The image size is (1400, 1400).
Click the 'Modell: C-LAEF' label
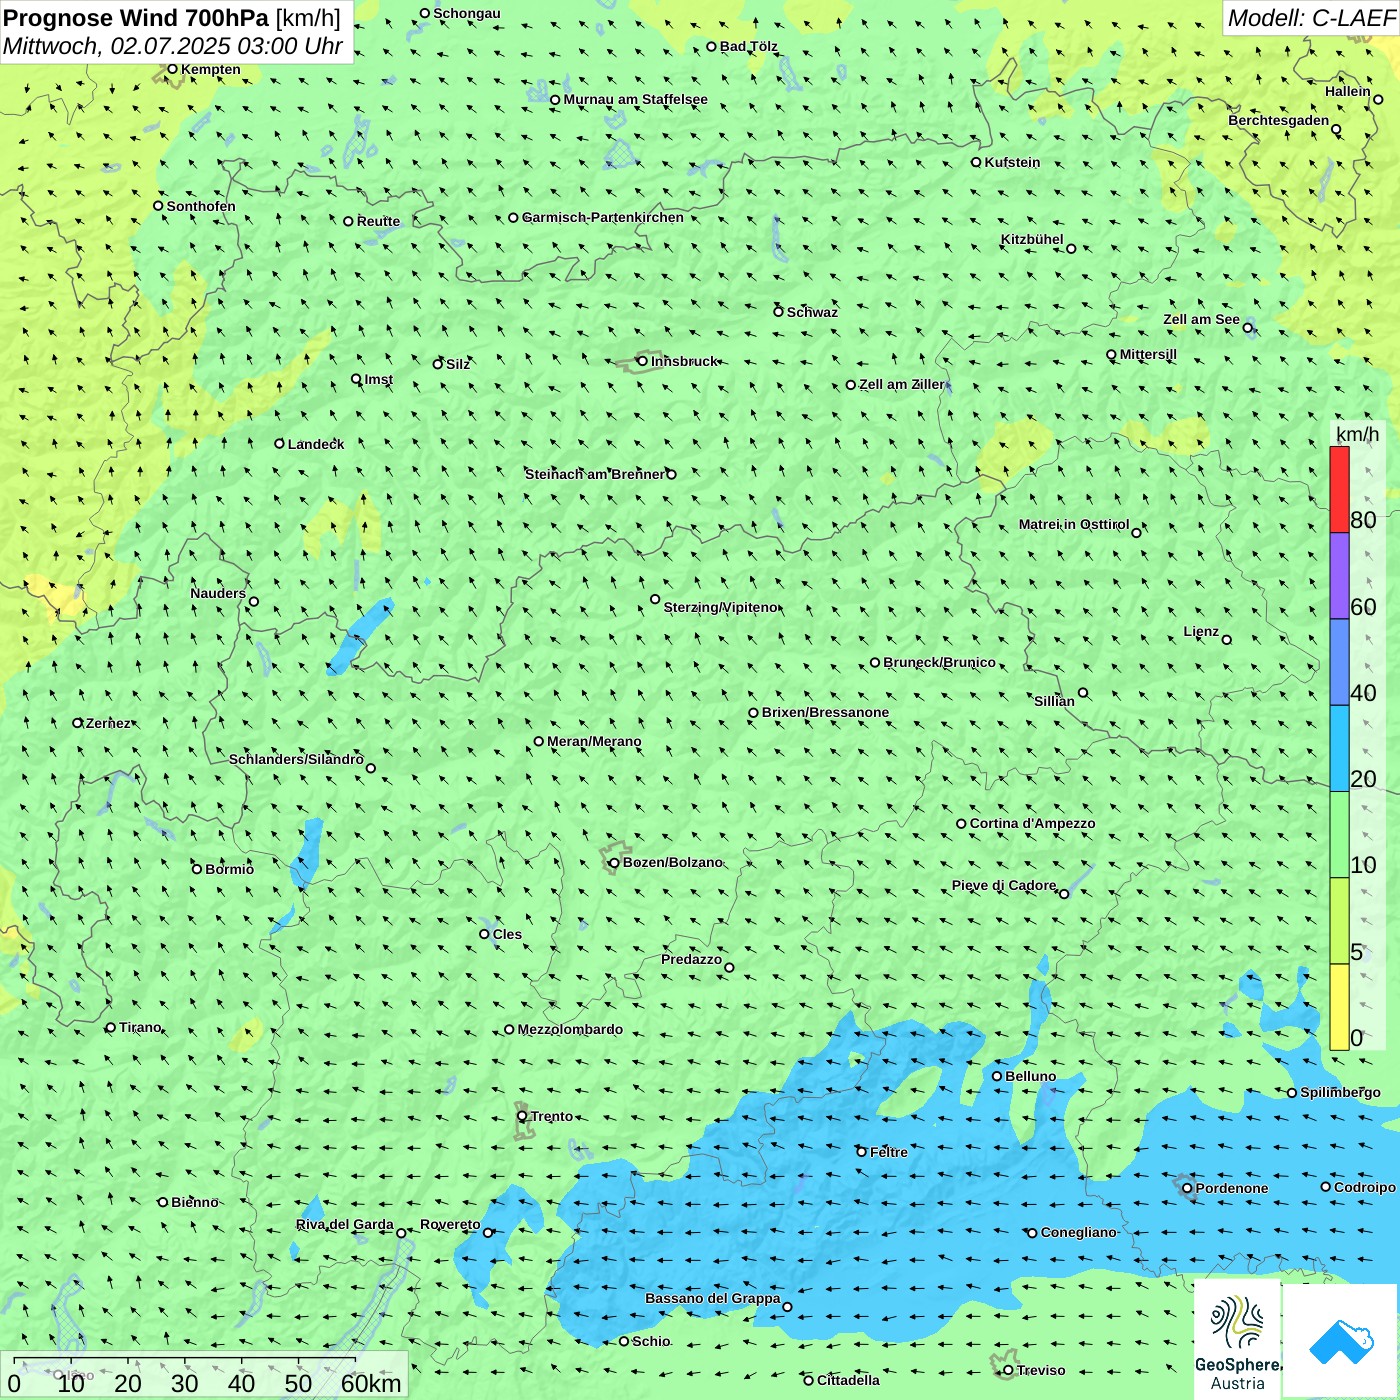pos(1310,18)
